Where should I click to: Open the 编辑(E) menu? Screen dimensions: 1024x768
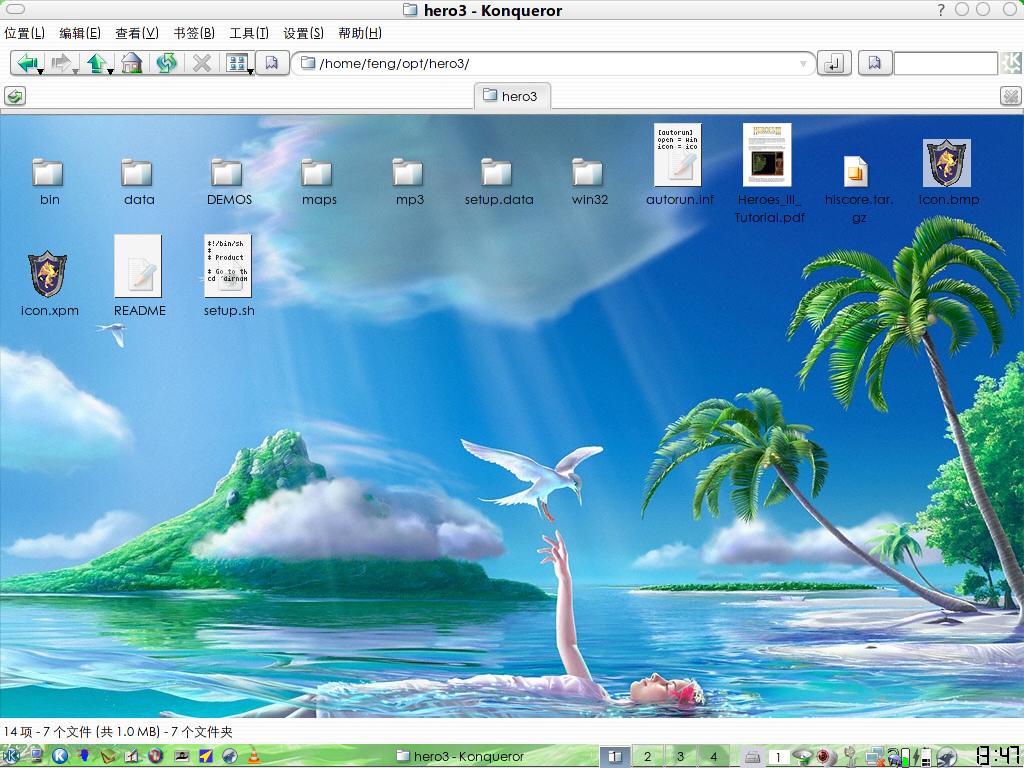(x=80, y=33)
